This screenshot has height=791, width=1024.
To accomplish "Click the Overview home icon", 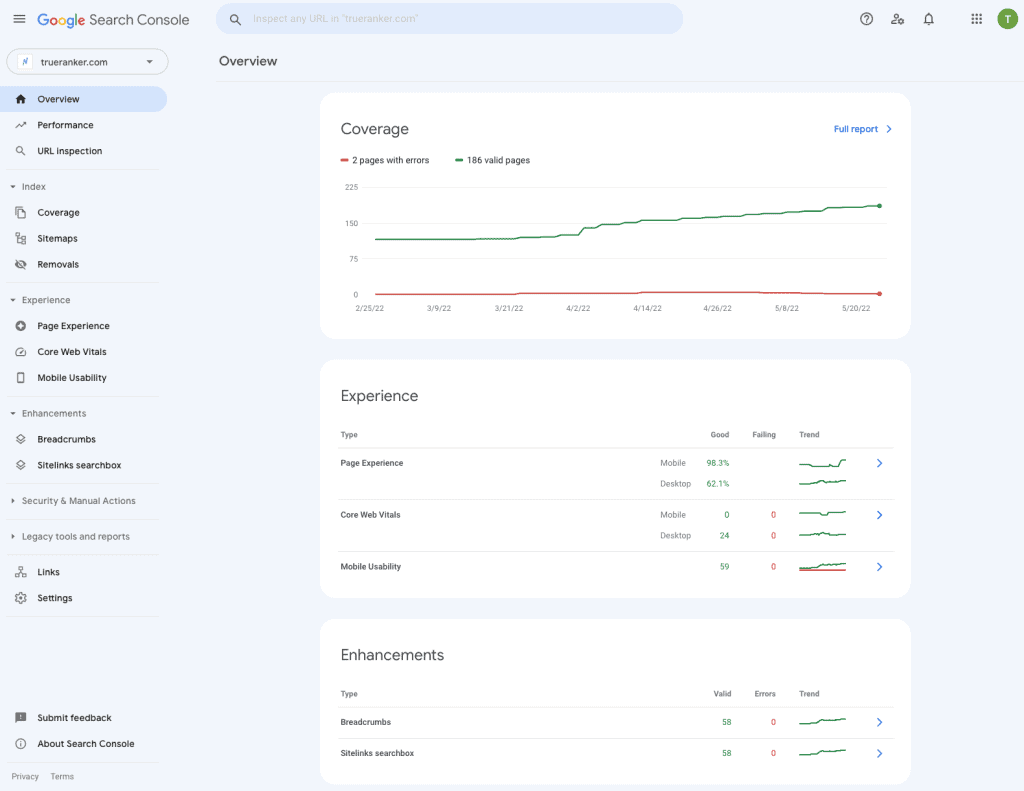I will click(21, 99).
